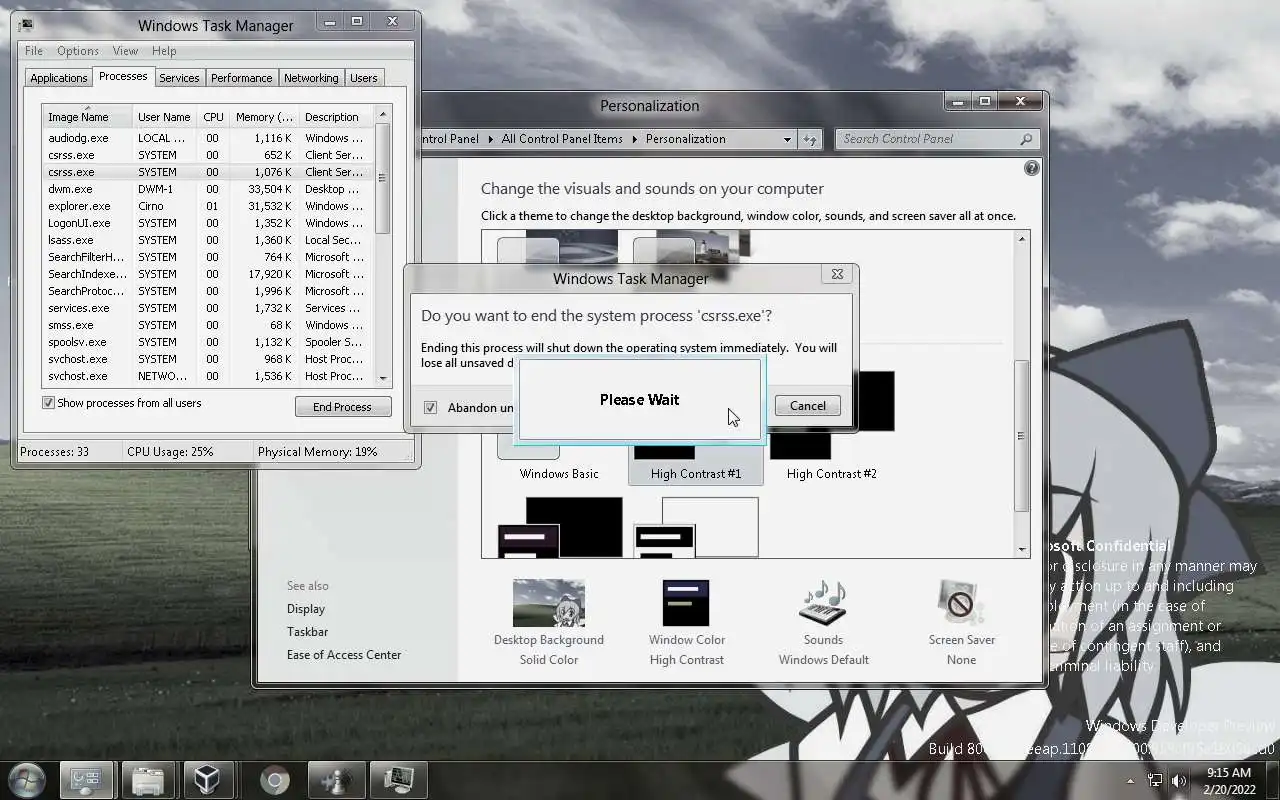This screenshot has height=800, width=1280.
Task: Click Cancel in the csrss.exe dialog
Action: tap(807, 406)
